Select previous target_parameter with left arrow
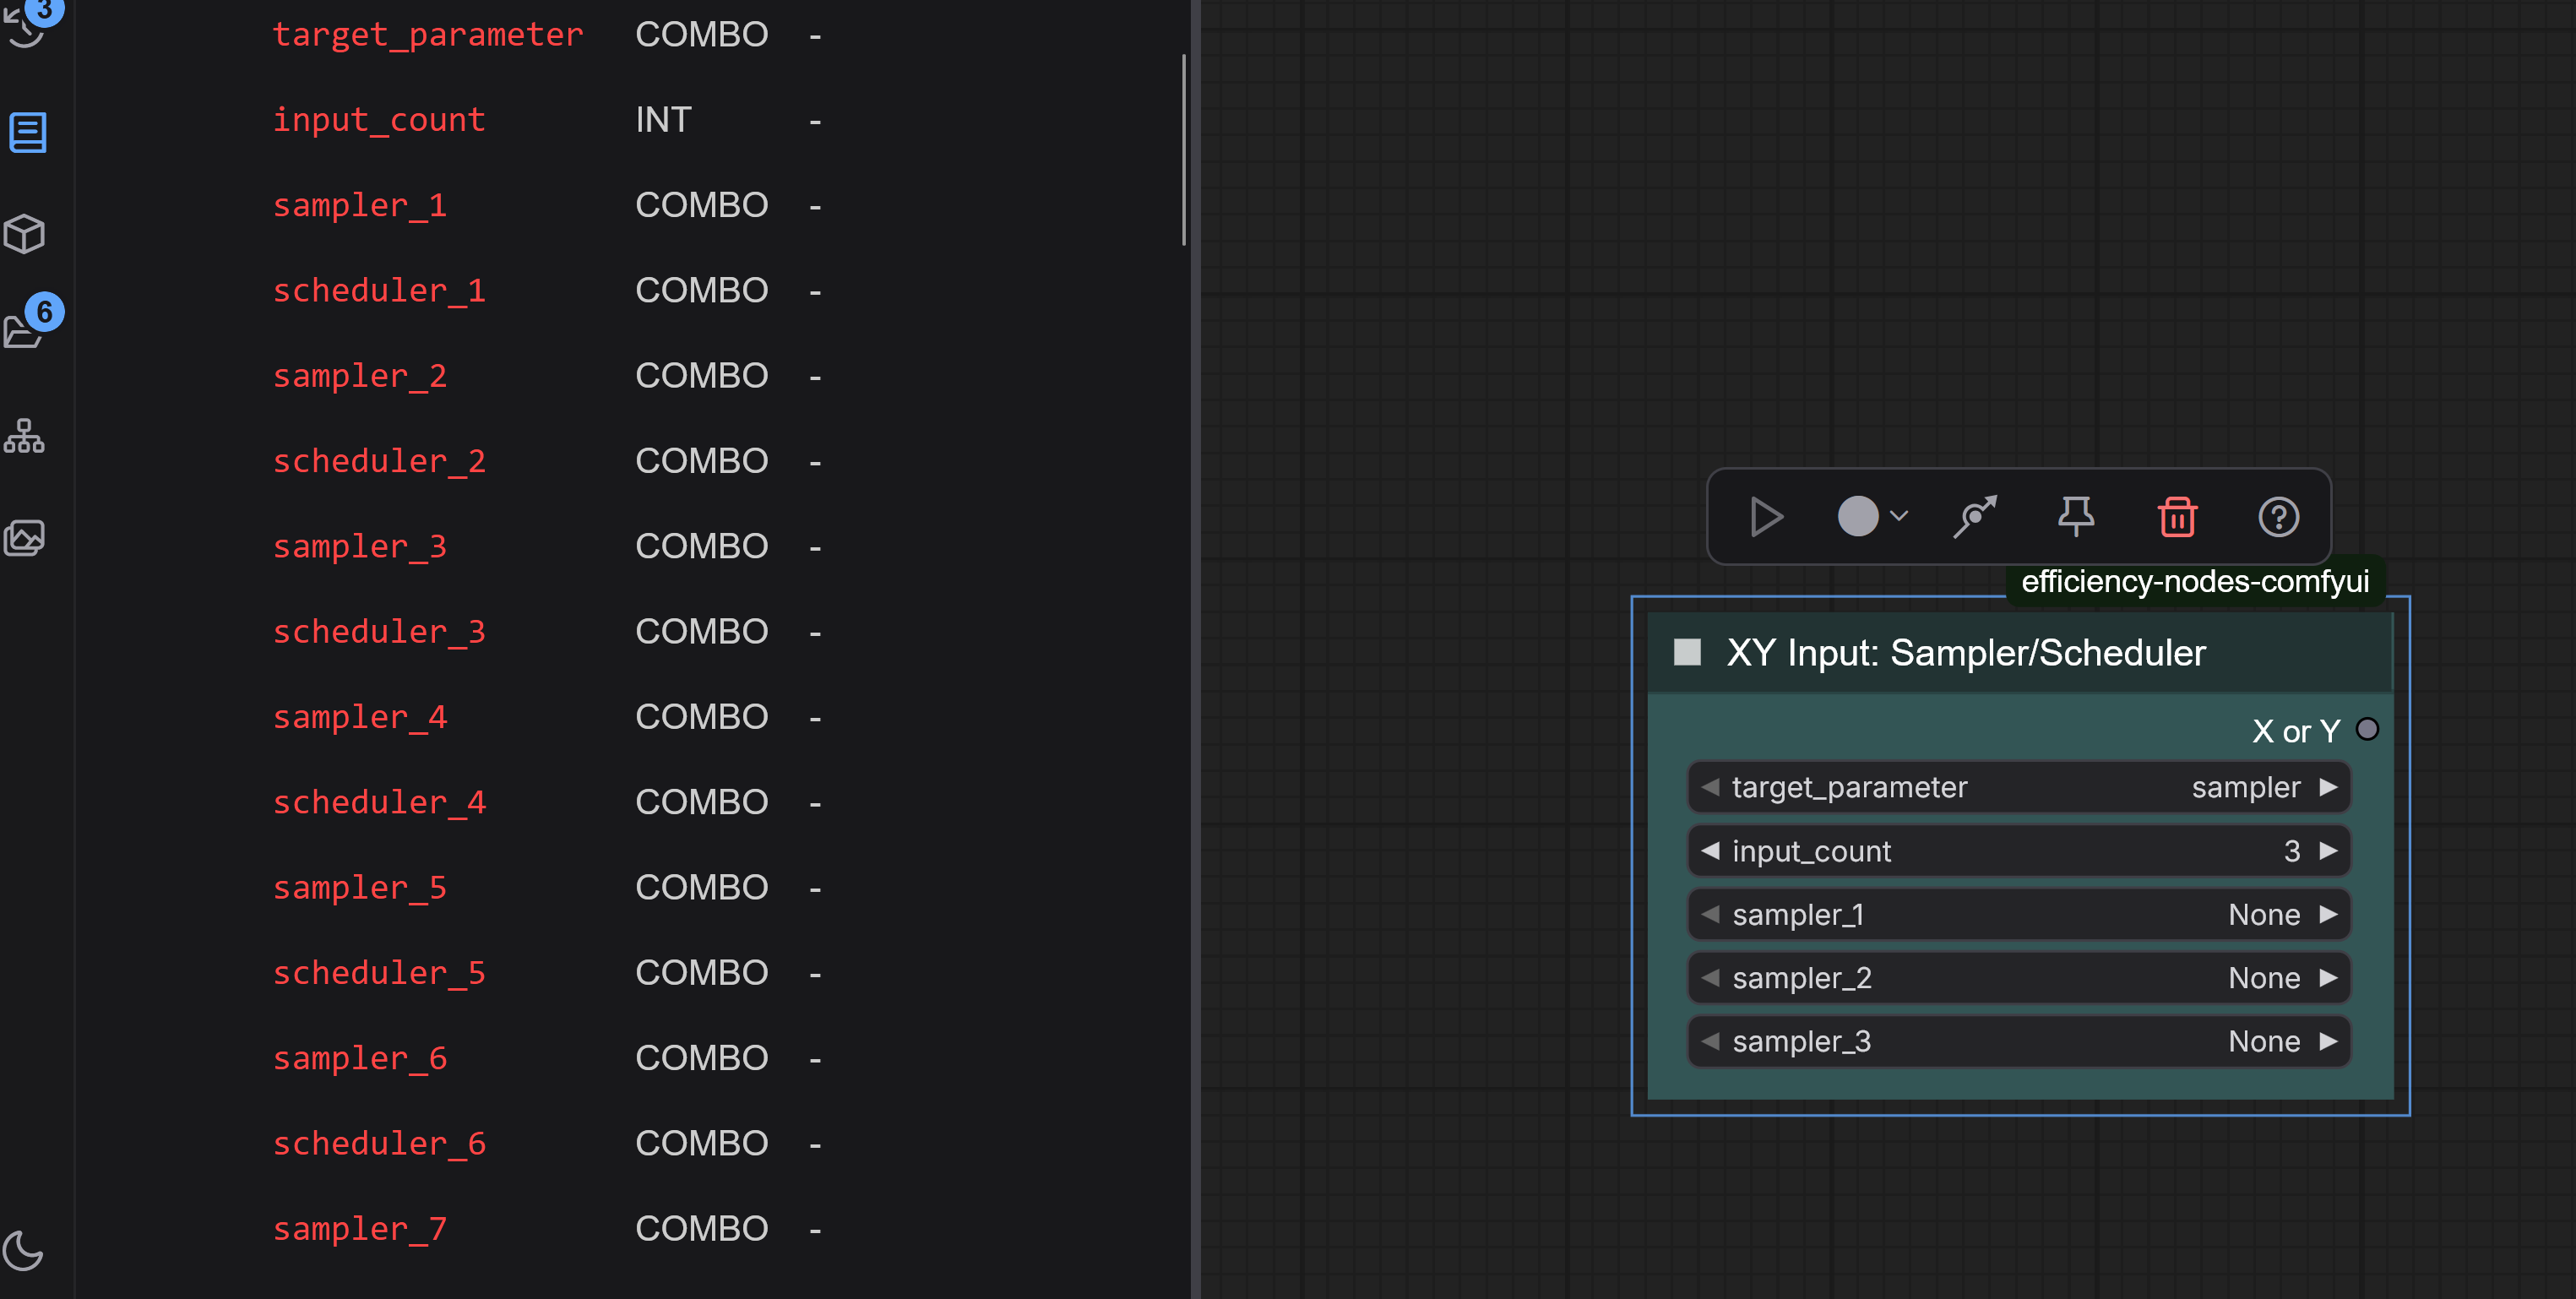This screenshot has width=2576, height=1299. click(x=1710, y=787)
